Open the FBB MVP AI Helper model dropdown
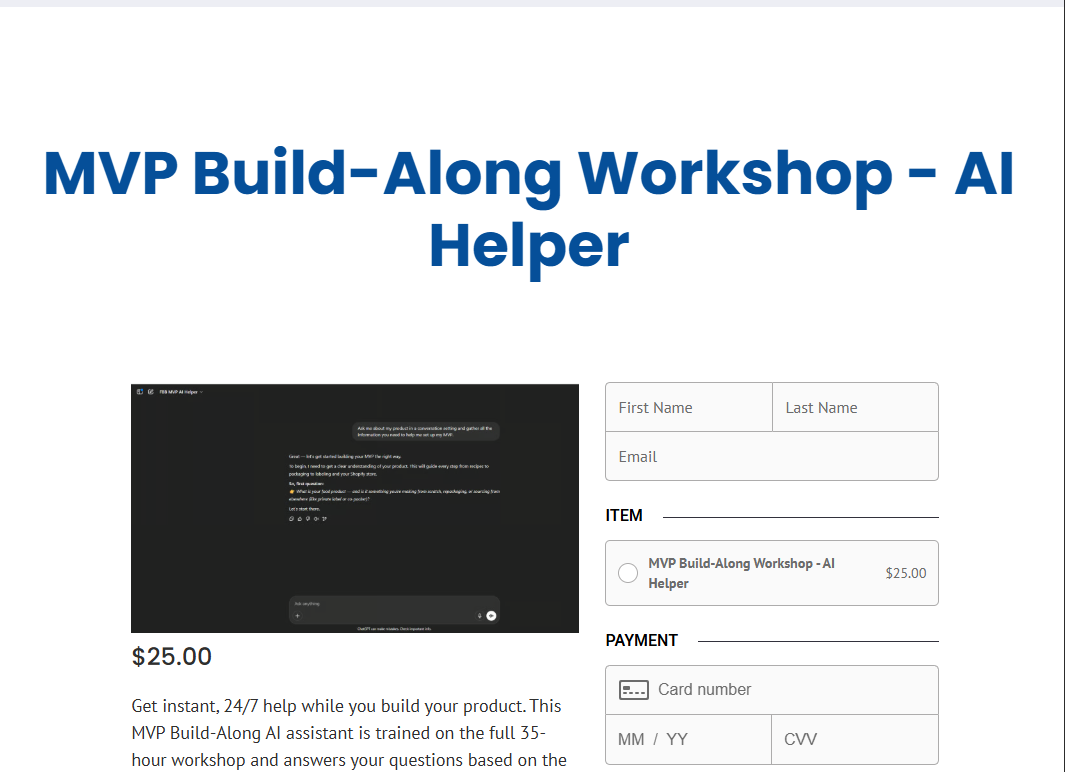This screenshot has width=1065, height=772. tap(181, 392)
